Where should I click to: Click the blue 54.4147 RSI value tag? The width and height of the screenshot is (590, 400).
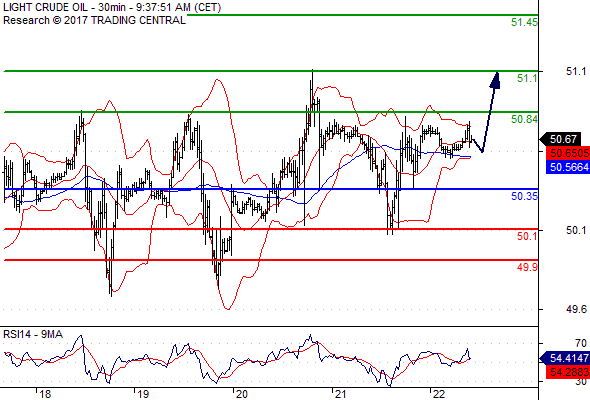point(565,358)
